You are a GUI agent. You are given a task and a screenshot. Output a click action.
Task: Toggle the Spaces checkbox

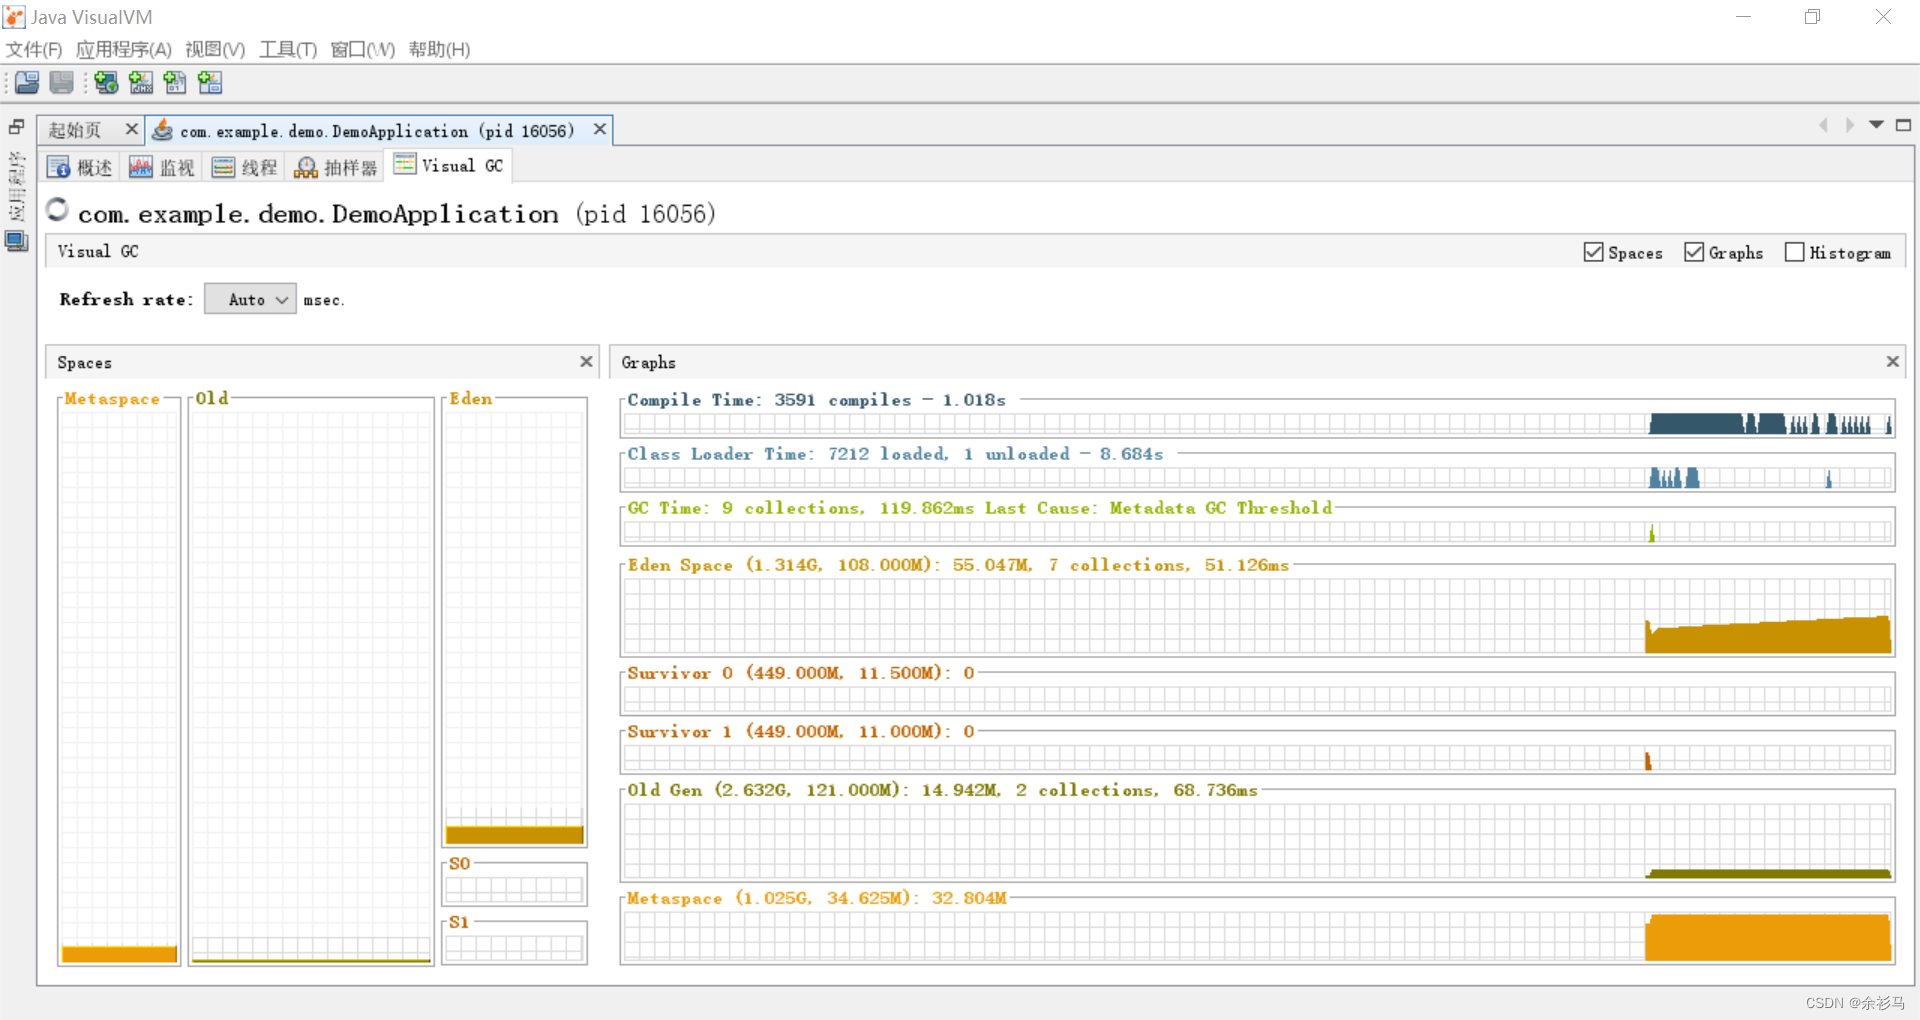tap(1592, 252)
